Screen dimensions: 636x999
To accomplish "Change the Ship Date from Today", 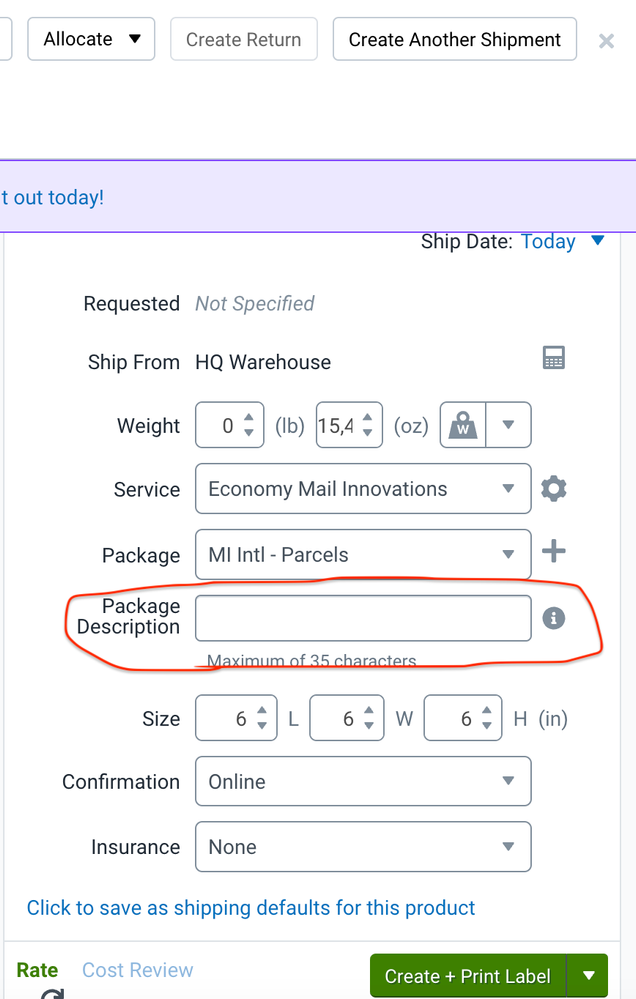I will [x=548, y=241].
